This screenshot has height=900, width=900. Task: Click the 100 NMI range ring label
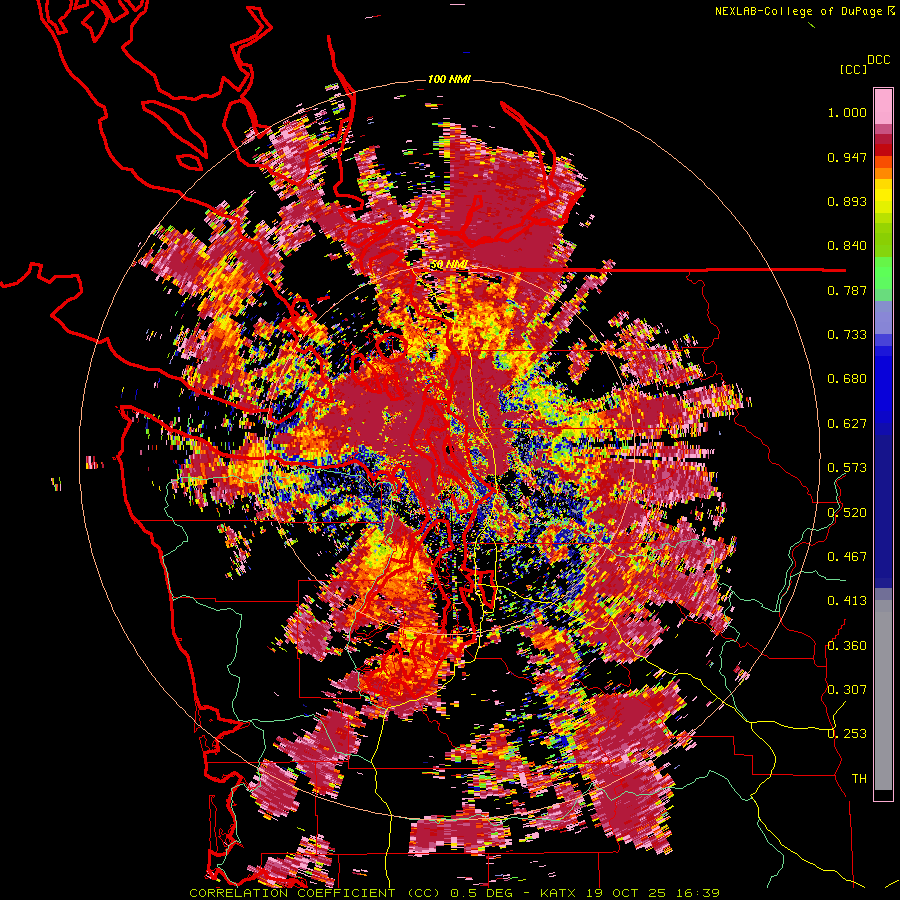click(x=449, y=79)
